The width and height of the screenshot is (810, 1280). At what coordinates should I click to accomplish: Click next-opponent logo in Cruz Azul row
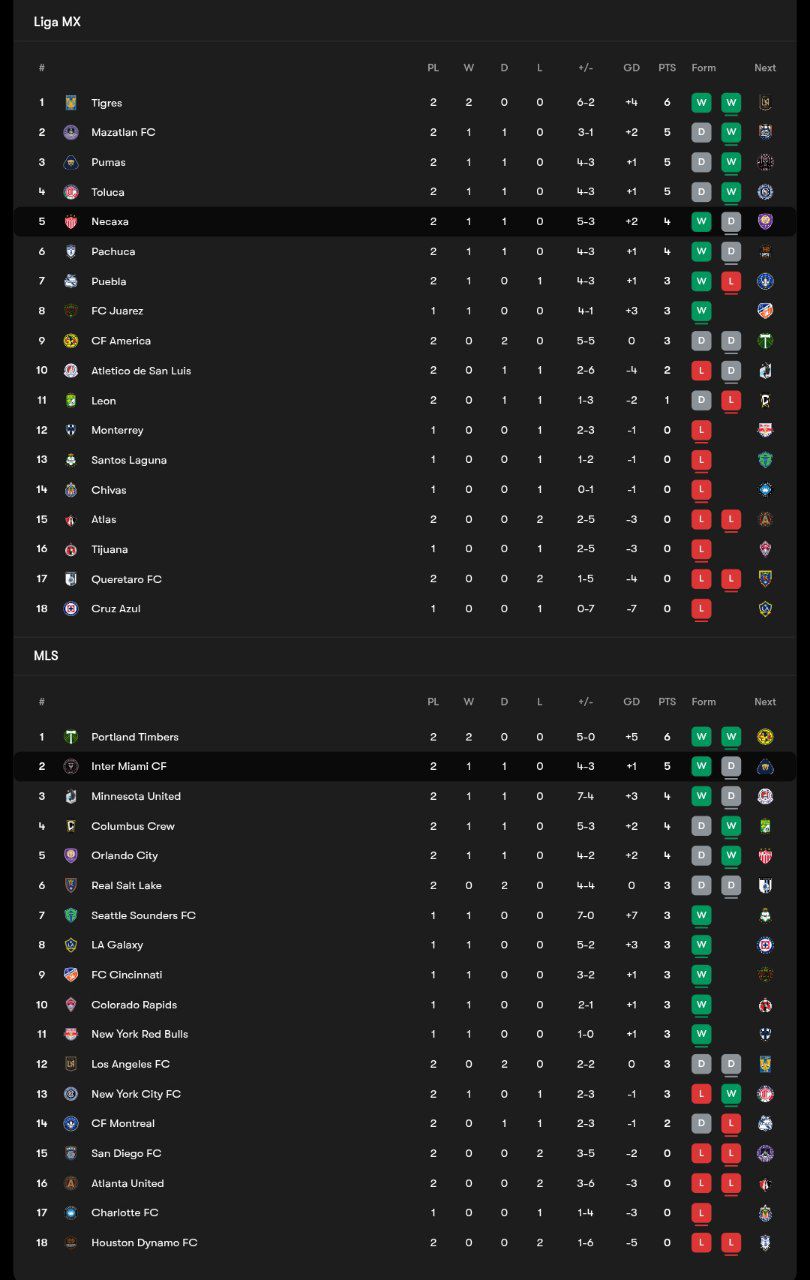pos(765,609)
